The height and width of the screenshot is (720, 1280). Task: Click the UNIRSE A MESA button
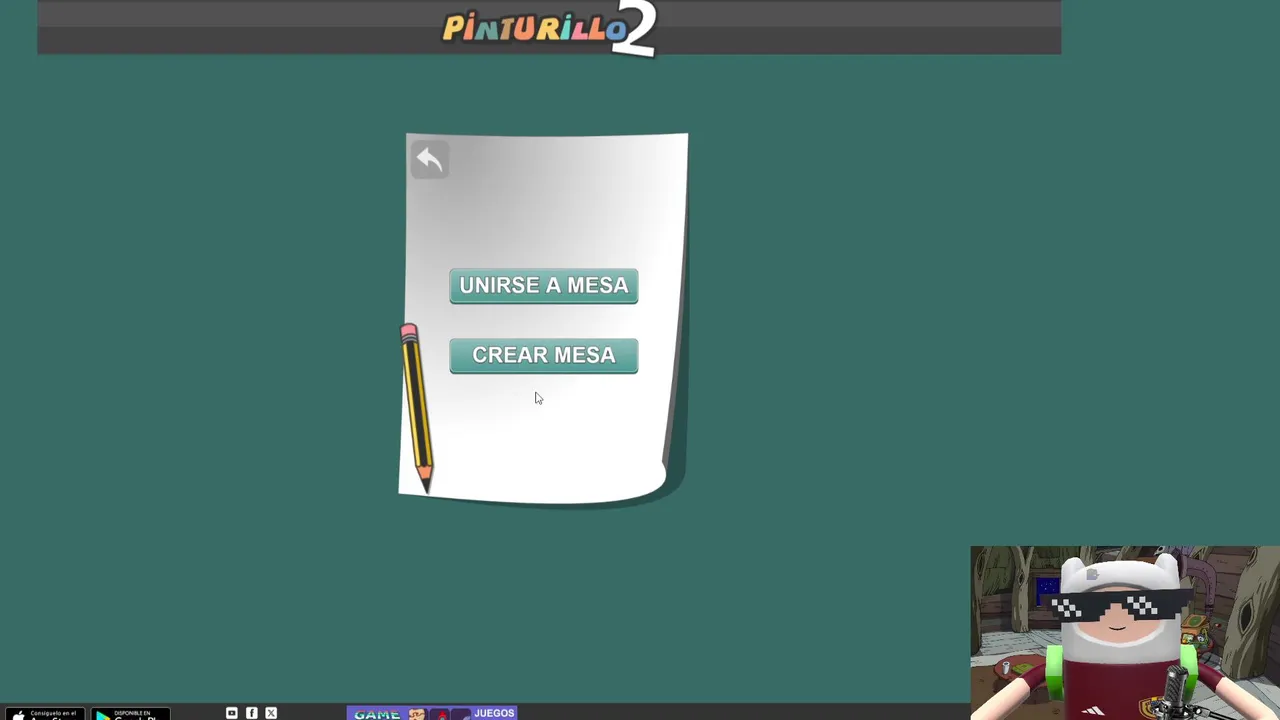click(x=544, y=286)
